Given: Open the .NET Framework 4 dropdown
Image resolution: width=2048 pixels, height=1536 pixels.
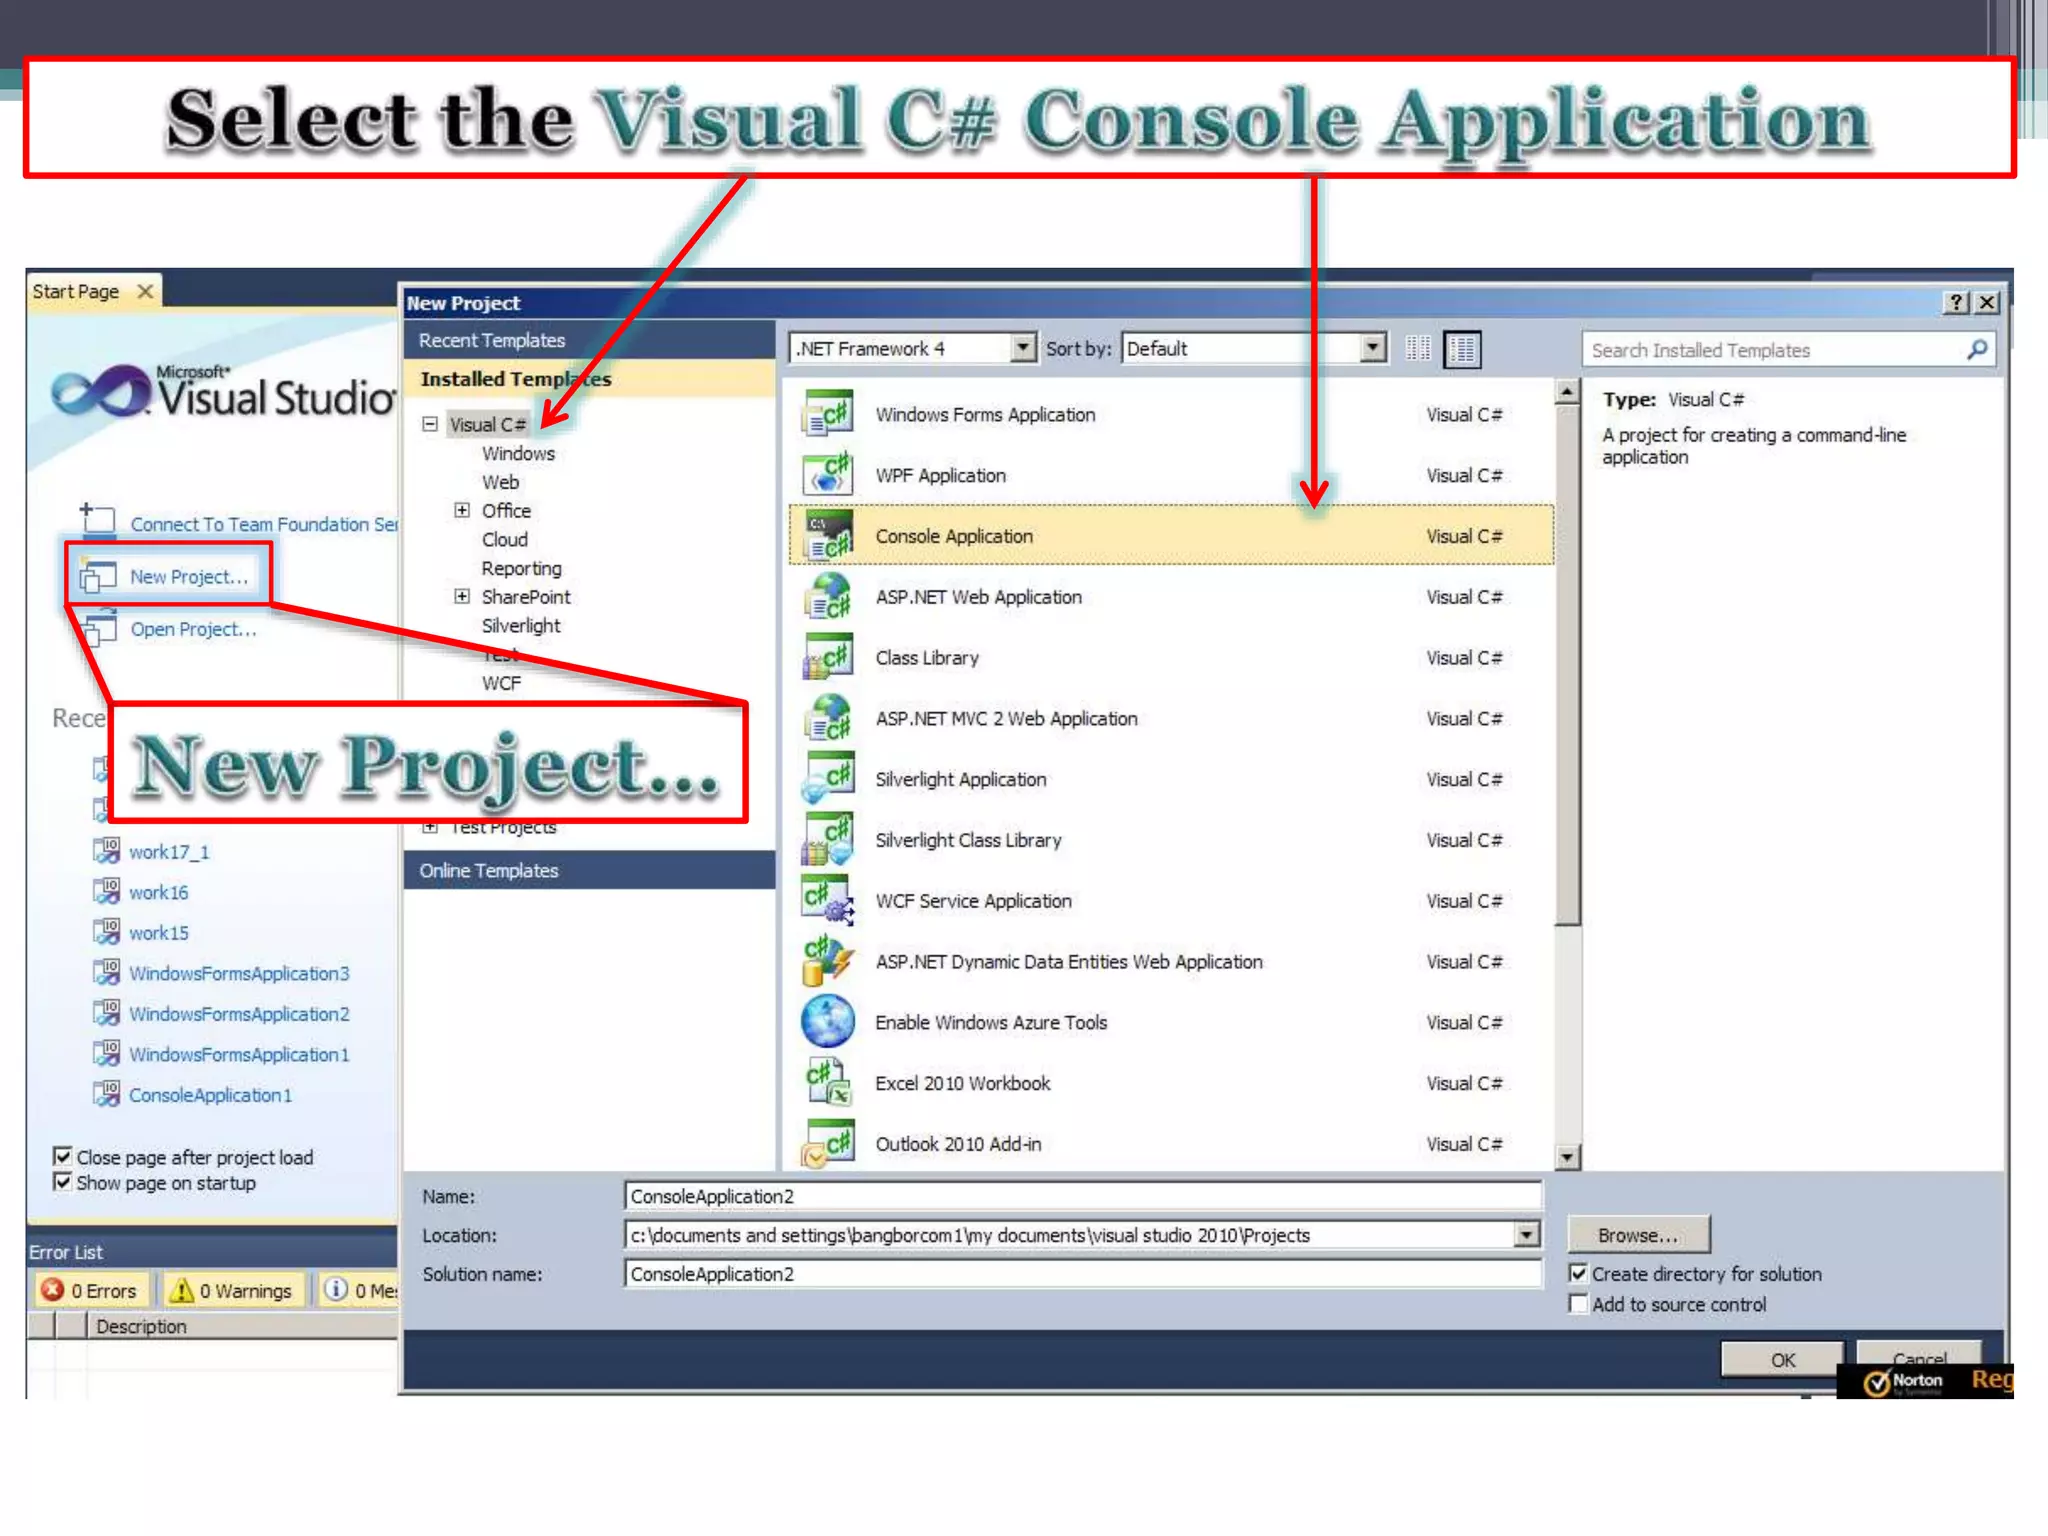Looking at the screenshot, I should [1022, 348].
